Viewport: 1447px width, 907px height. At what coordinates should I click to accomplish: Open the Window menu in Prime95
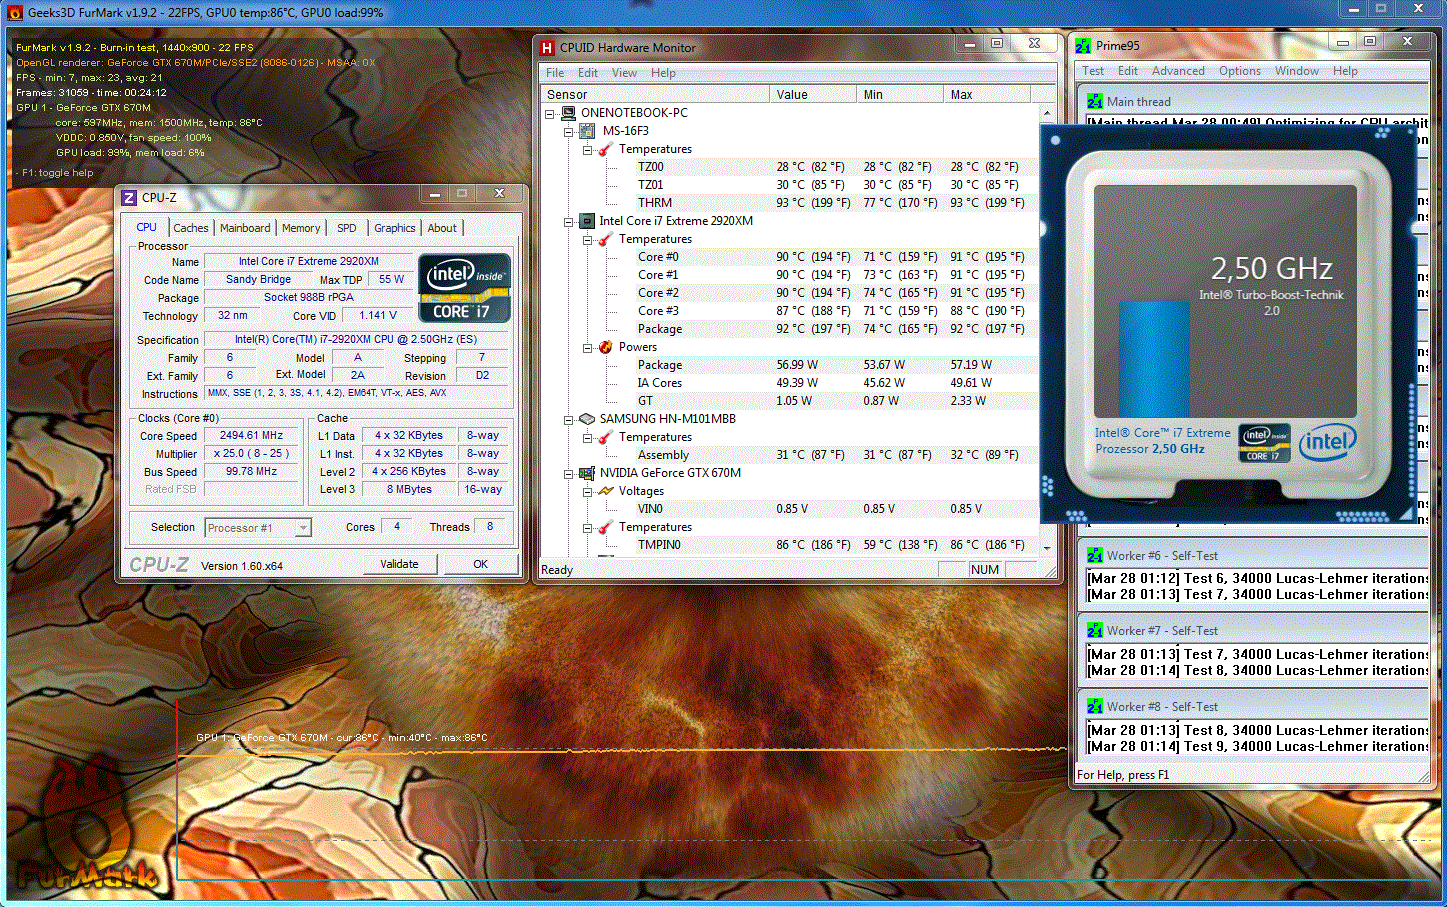pyautogui.click(x=1297, y=71)
